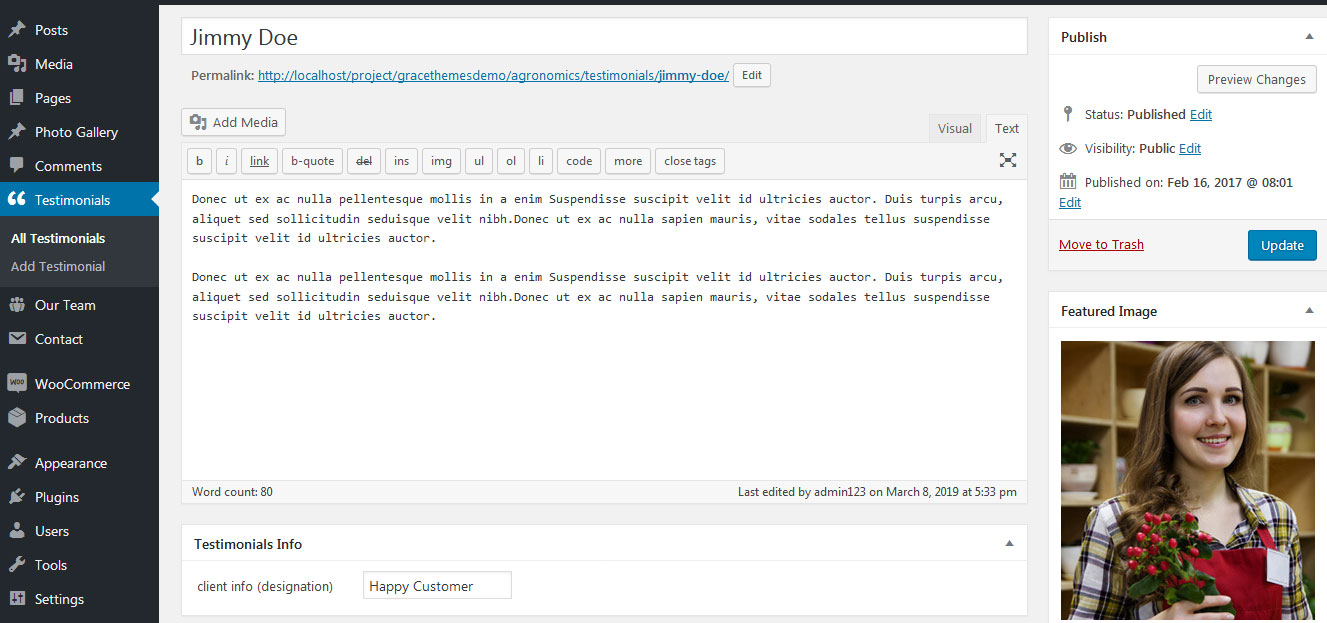This screenshot has width=1327, height=623.
Task: Insert blockquote with b-quote button
Action: [312, 161]
